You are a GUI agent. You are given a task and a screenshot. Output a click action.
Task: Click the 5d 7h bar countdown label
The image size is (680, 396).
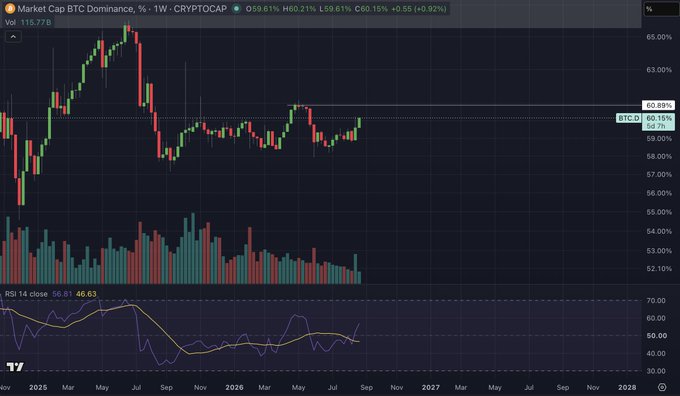656,126
